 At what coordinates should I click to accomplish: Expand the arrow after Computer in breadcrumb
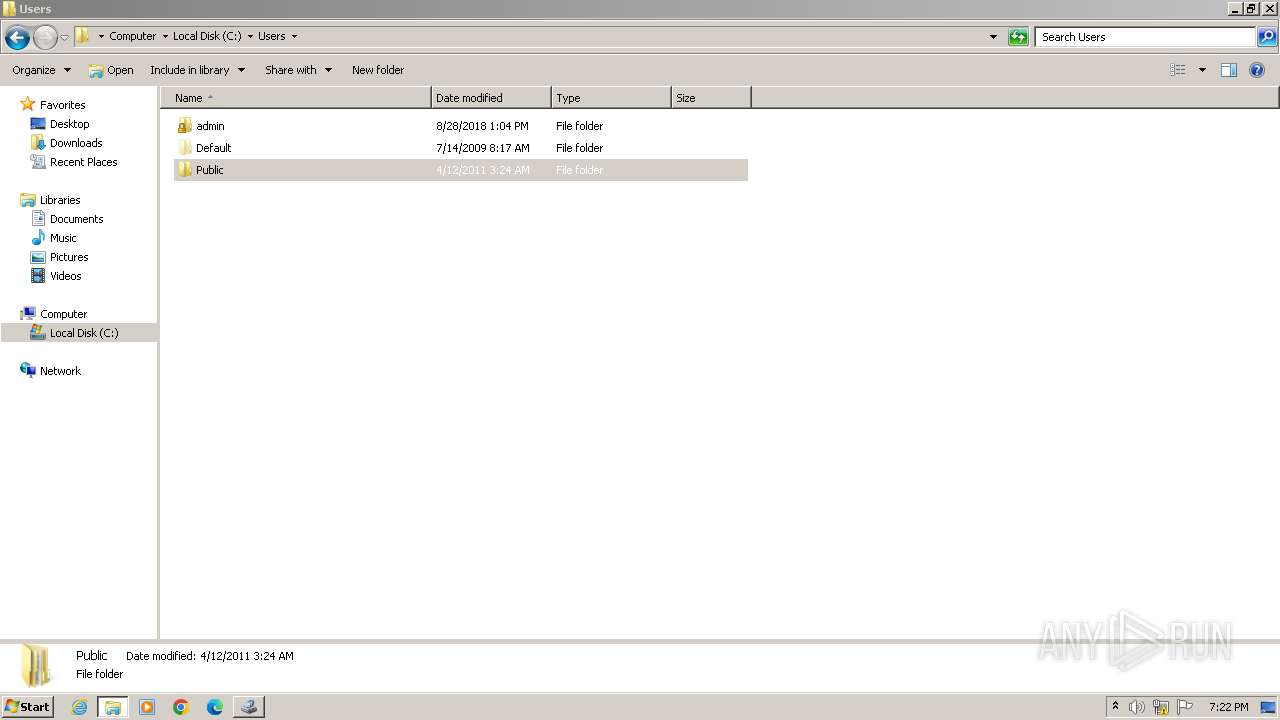click(x=165, y=36)
